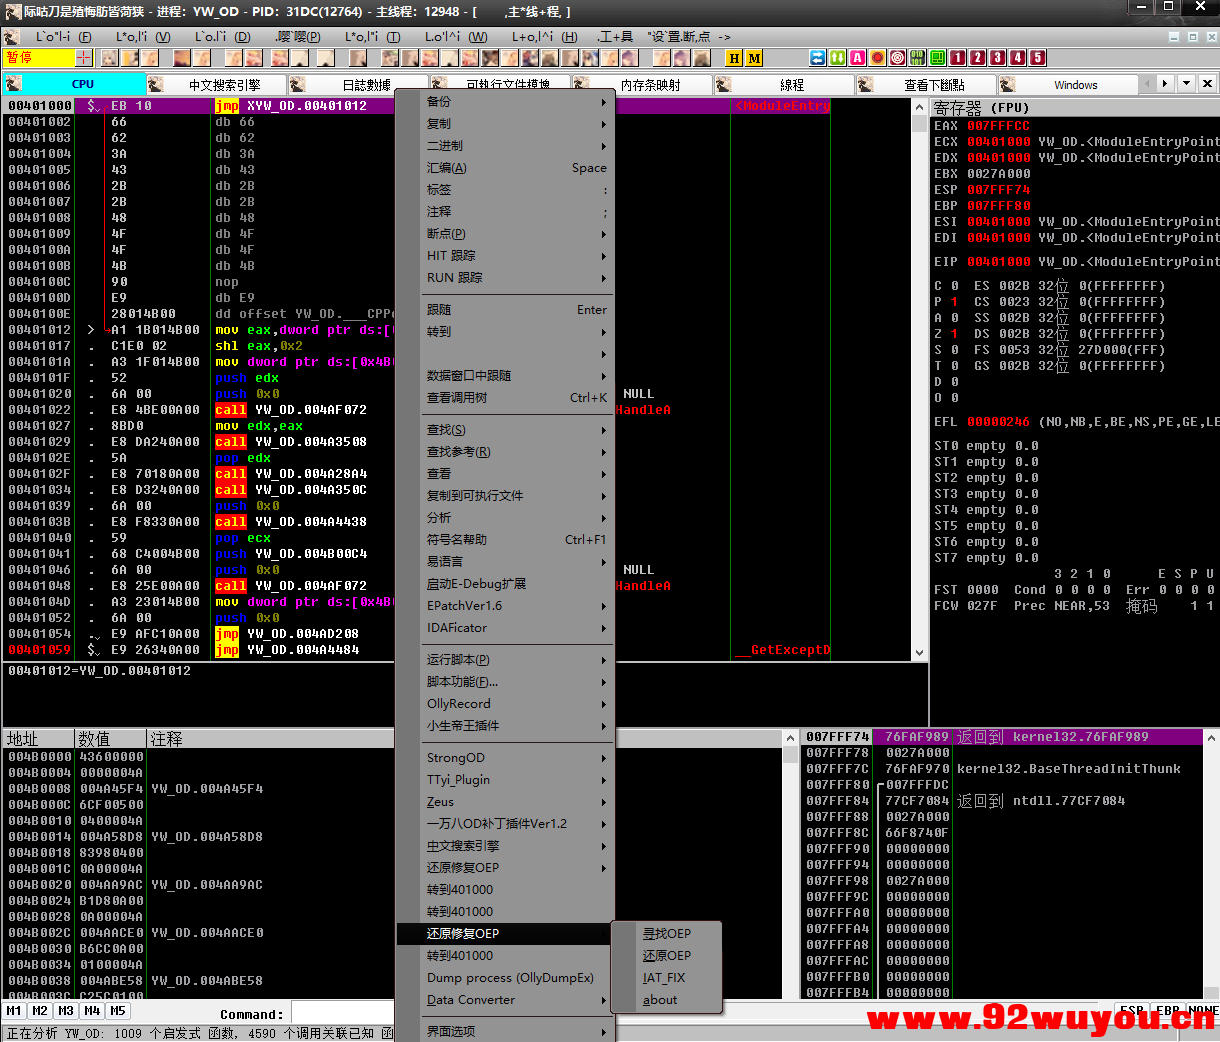
Task: Click the numbered '1' toolbar icon
Action: (x=955, y=57)
